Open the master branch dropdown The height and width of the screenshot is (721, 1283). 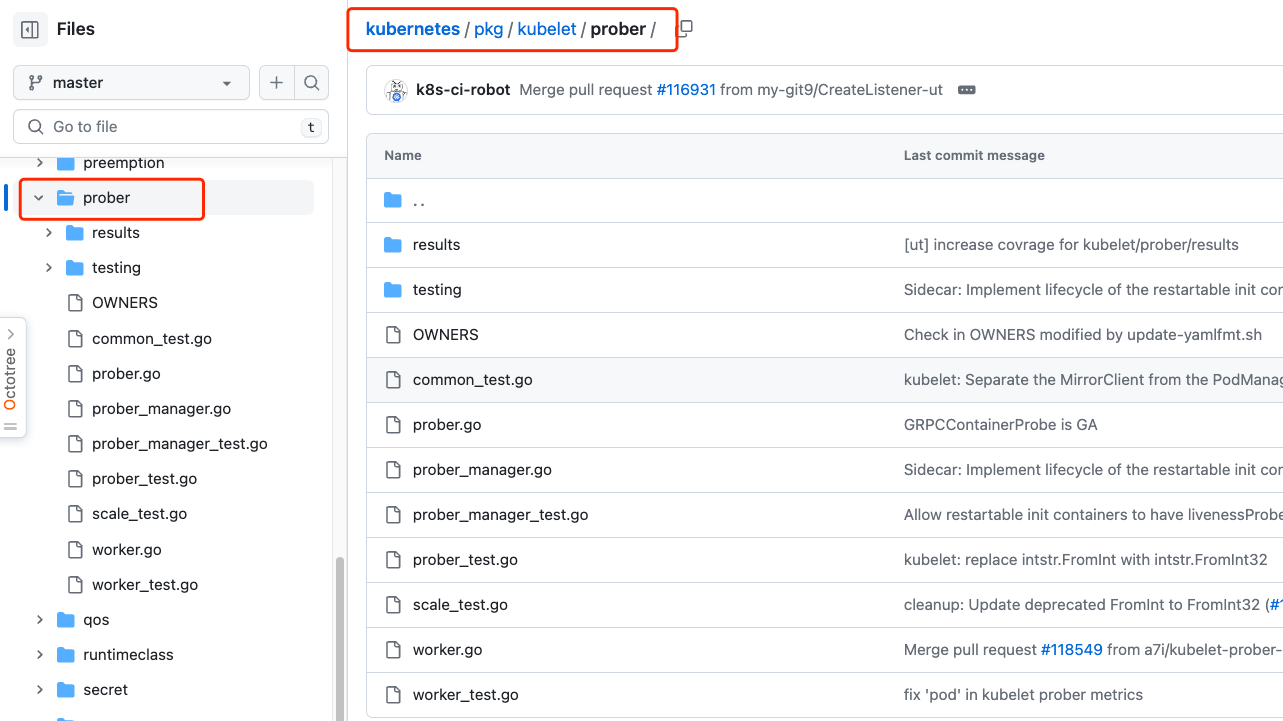tap(131, 83)
